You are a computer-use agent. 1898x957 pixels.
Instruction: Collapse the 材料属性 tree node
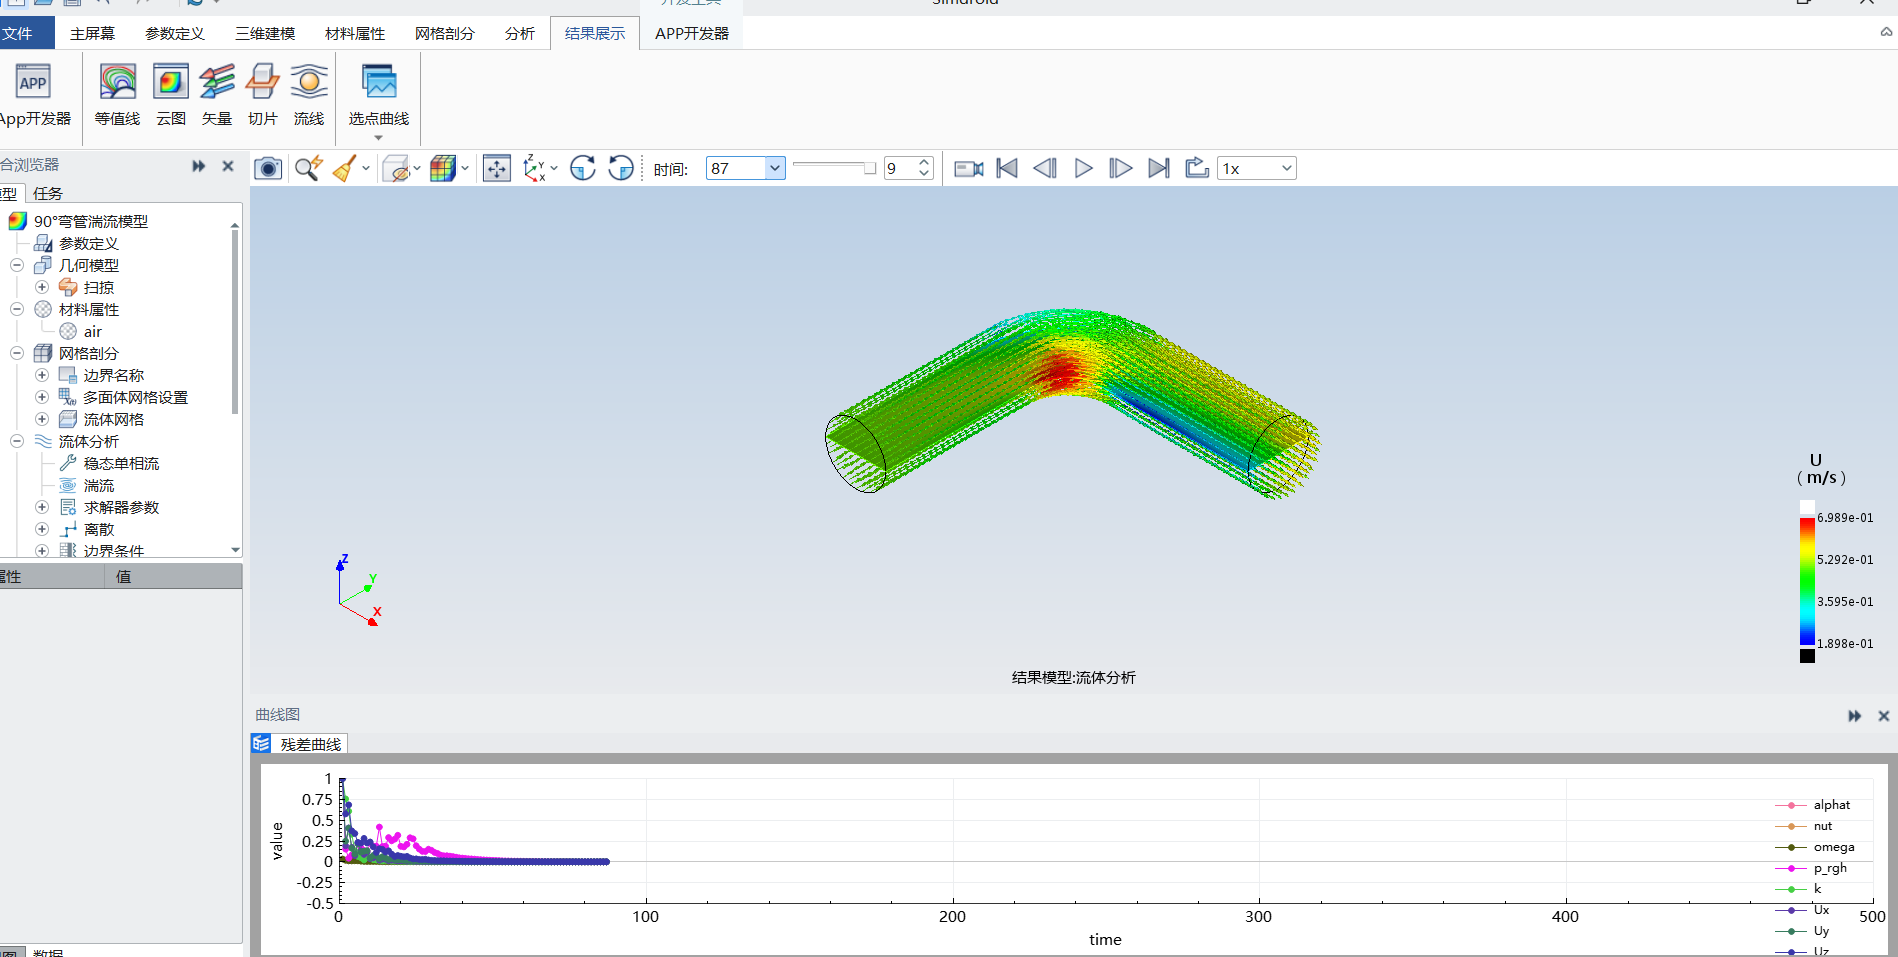click(17, 309)
